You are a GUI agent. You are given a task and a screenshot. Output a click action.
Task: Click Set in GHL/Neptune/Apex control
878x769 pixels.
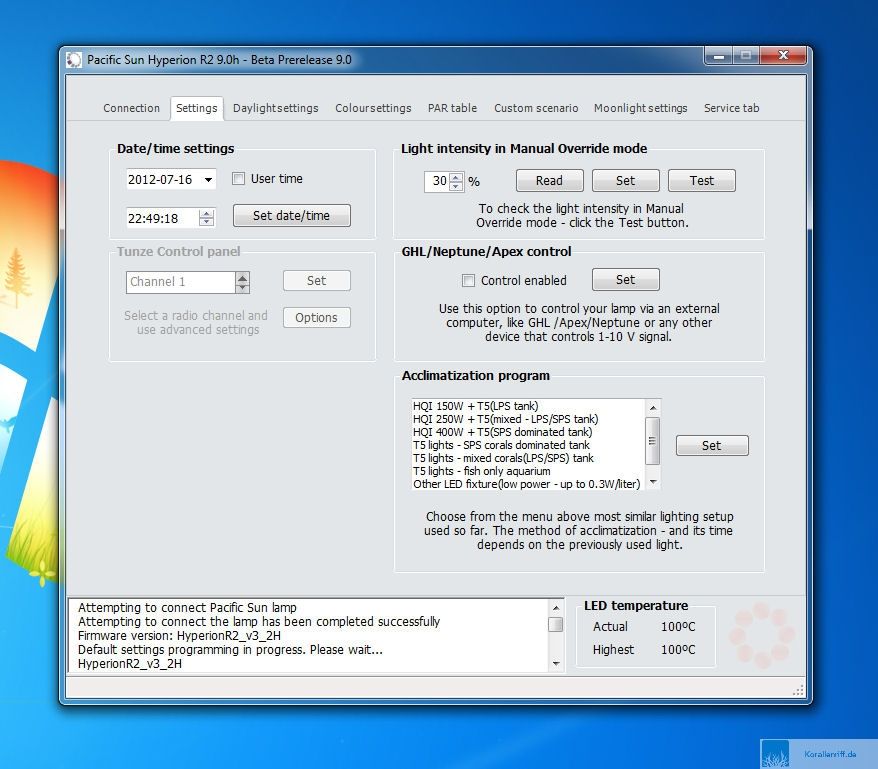coord(625,279)
